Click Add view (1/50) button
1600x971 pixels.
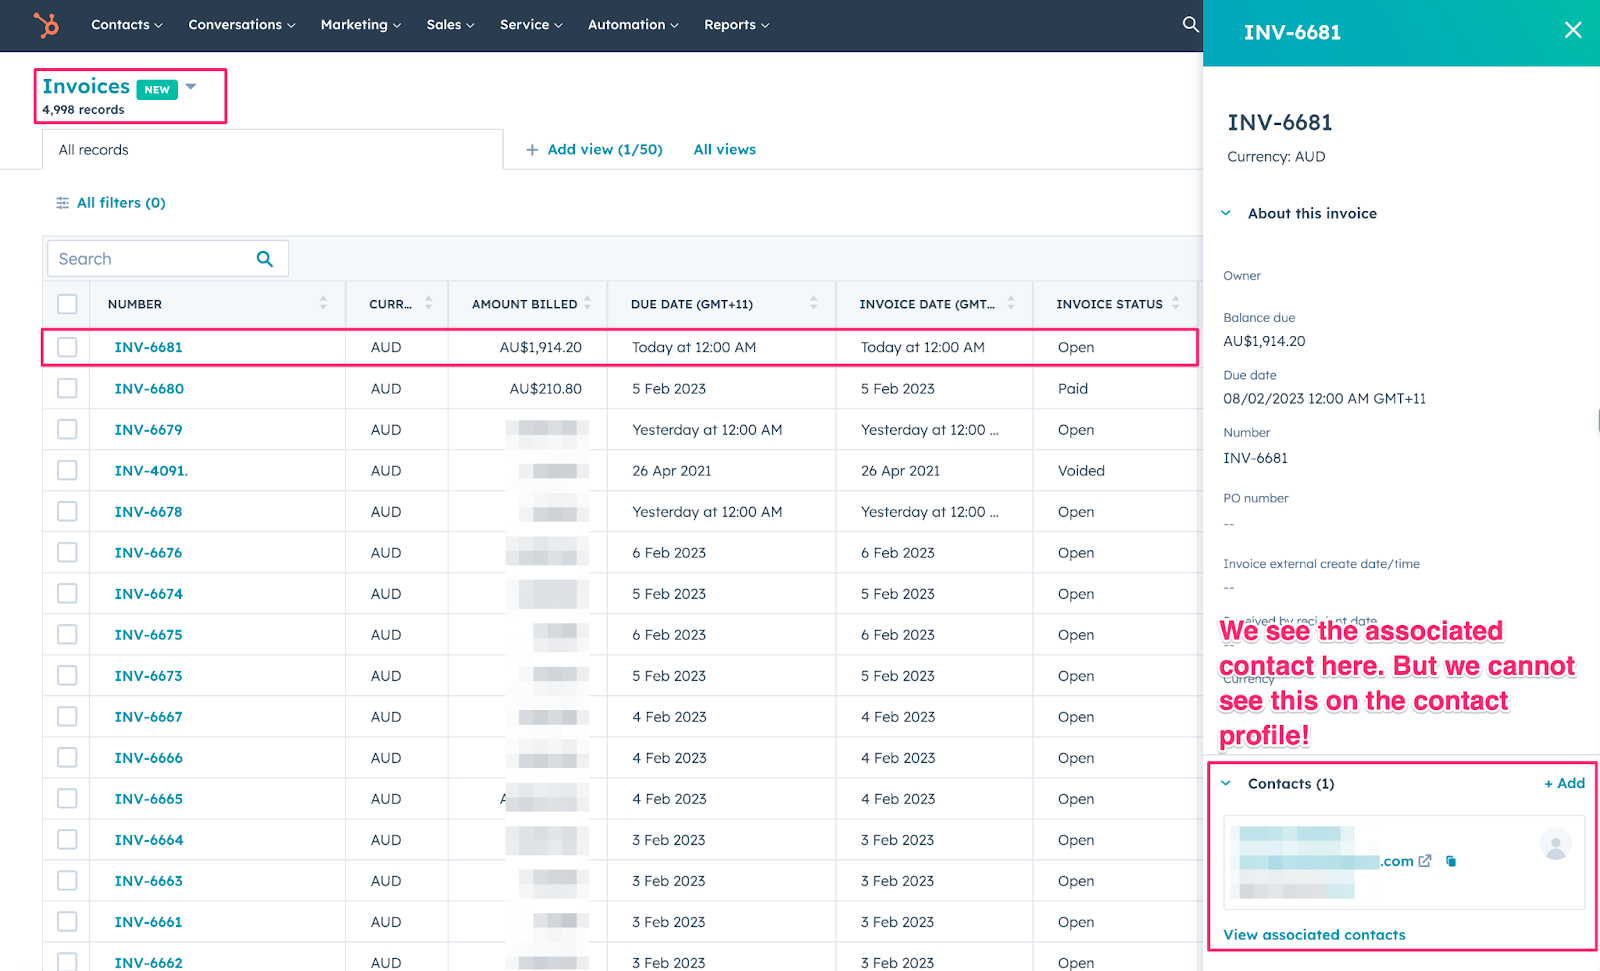(594, 150)
